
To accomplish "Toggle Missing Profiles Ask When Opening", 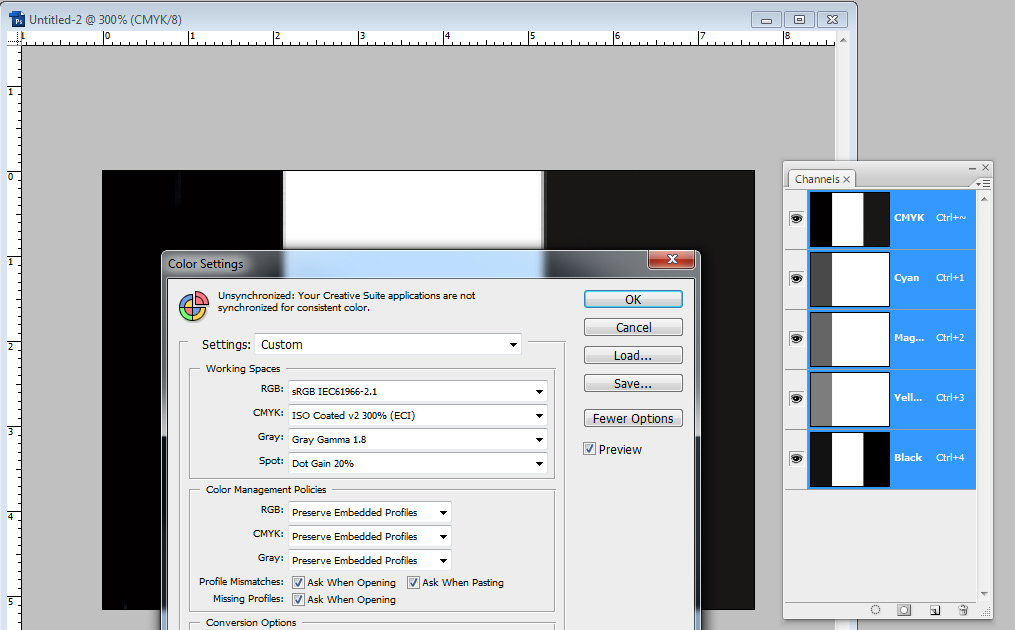I will [x=298, y=600].
